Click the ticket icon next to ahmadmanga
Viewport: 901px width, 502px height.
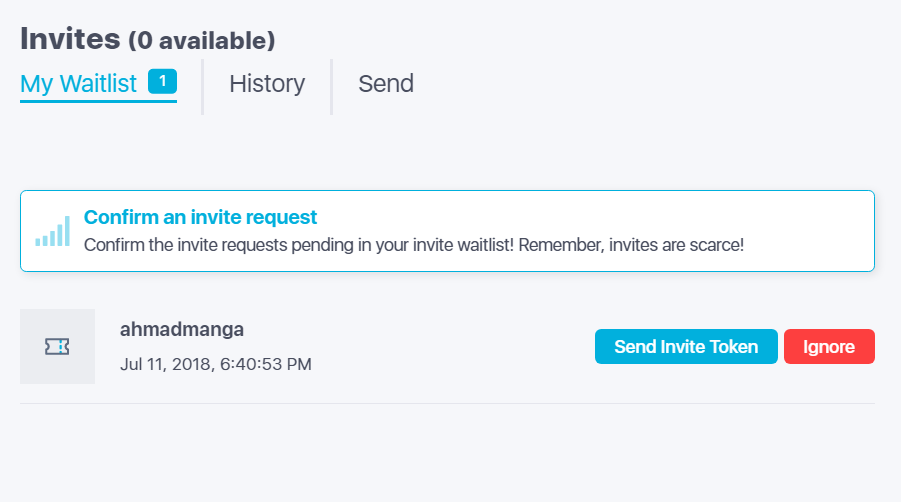coord(57,346)
